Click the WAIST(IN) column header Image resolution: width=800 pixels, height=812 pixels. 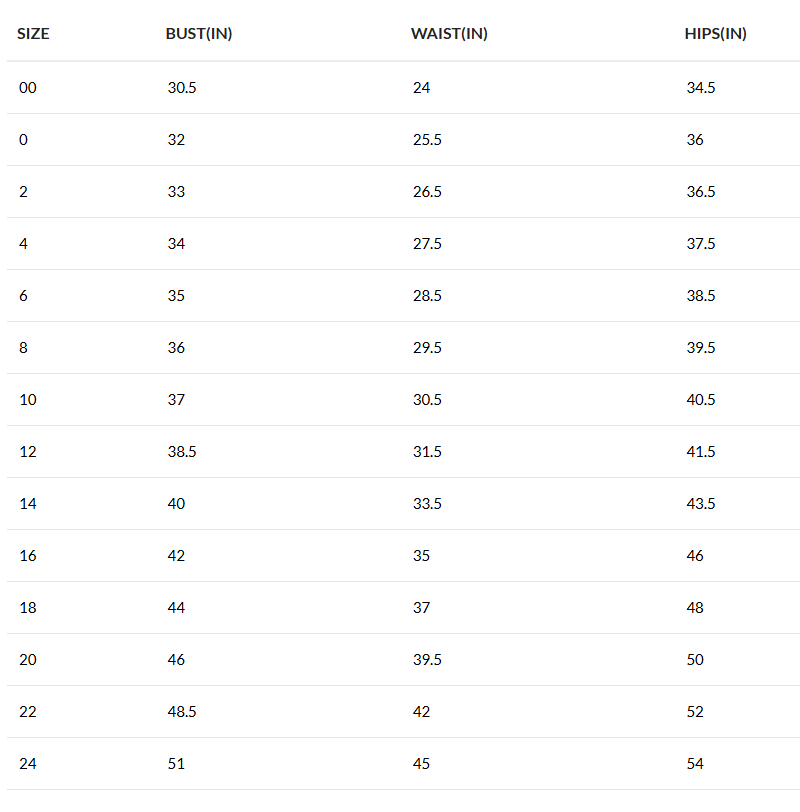coord(449,34)
